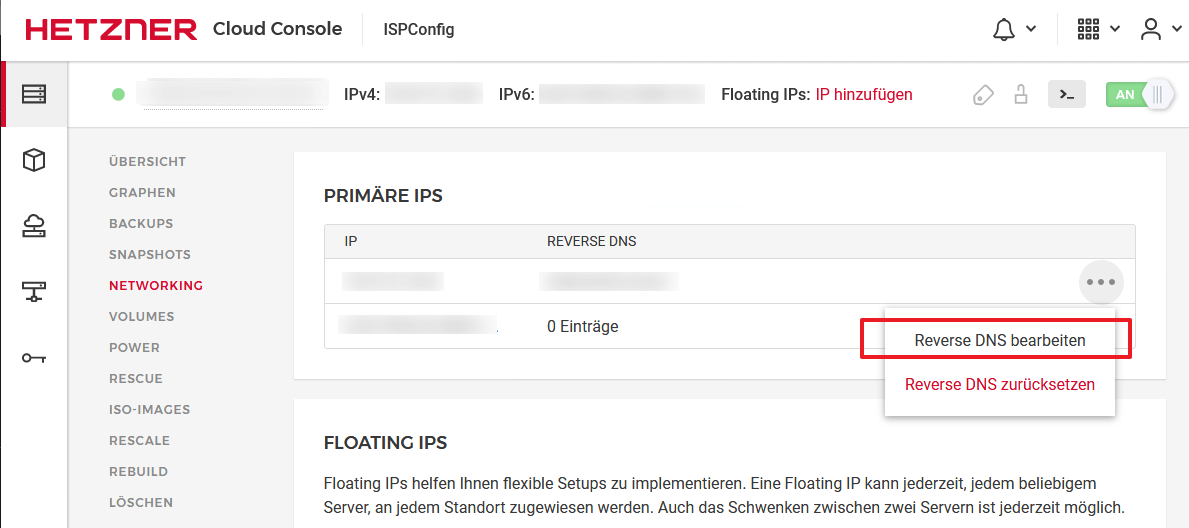The image size is (1189, 528).
Task: Open the ISPConfig project link
Action: click(419, 30)
